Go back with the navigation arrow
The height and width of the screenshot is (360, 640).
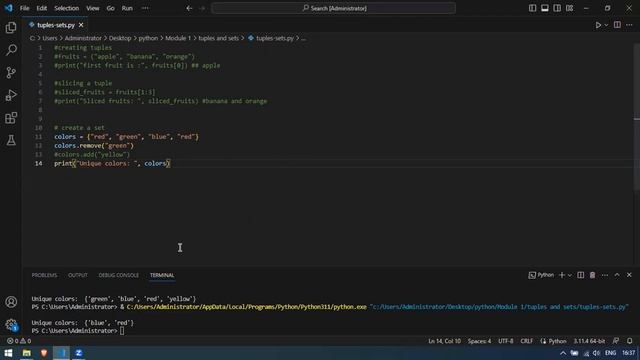pos(189,8)
